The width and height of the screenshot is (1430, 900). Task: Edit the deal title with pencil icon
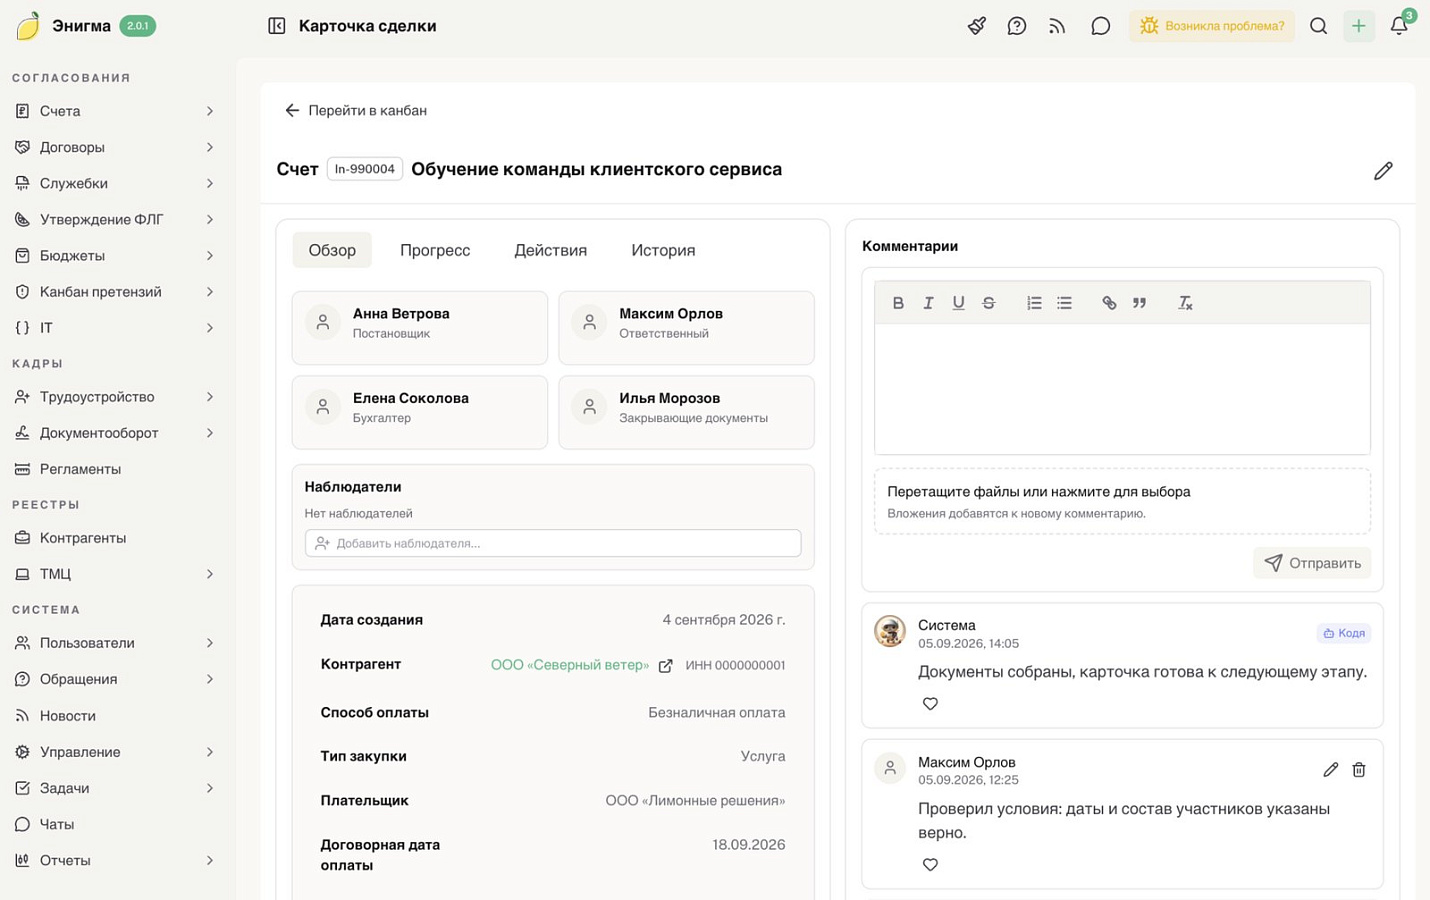pyautogui.click(x=1383, y=171)
